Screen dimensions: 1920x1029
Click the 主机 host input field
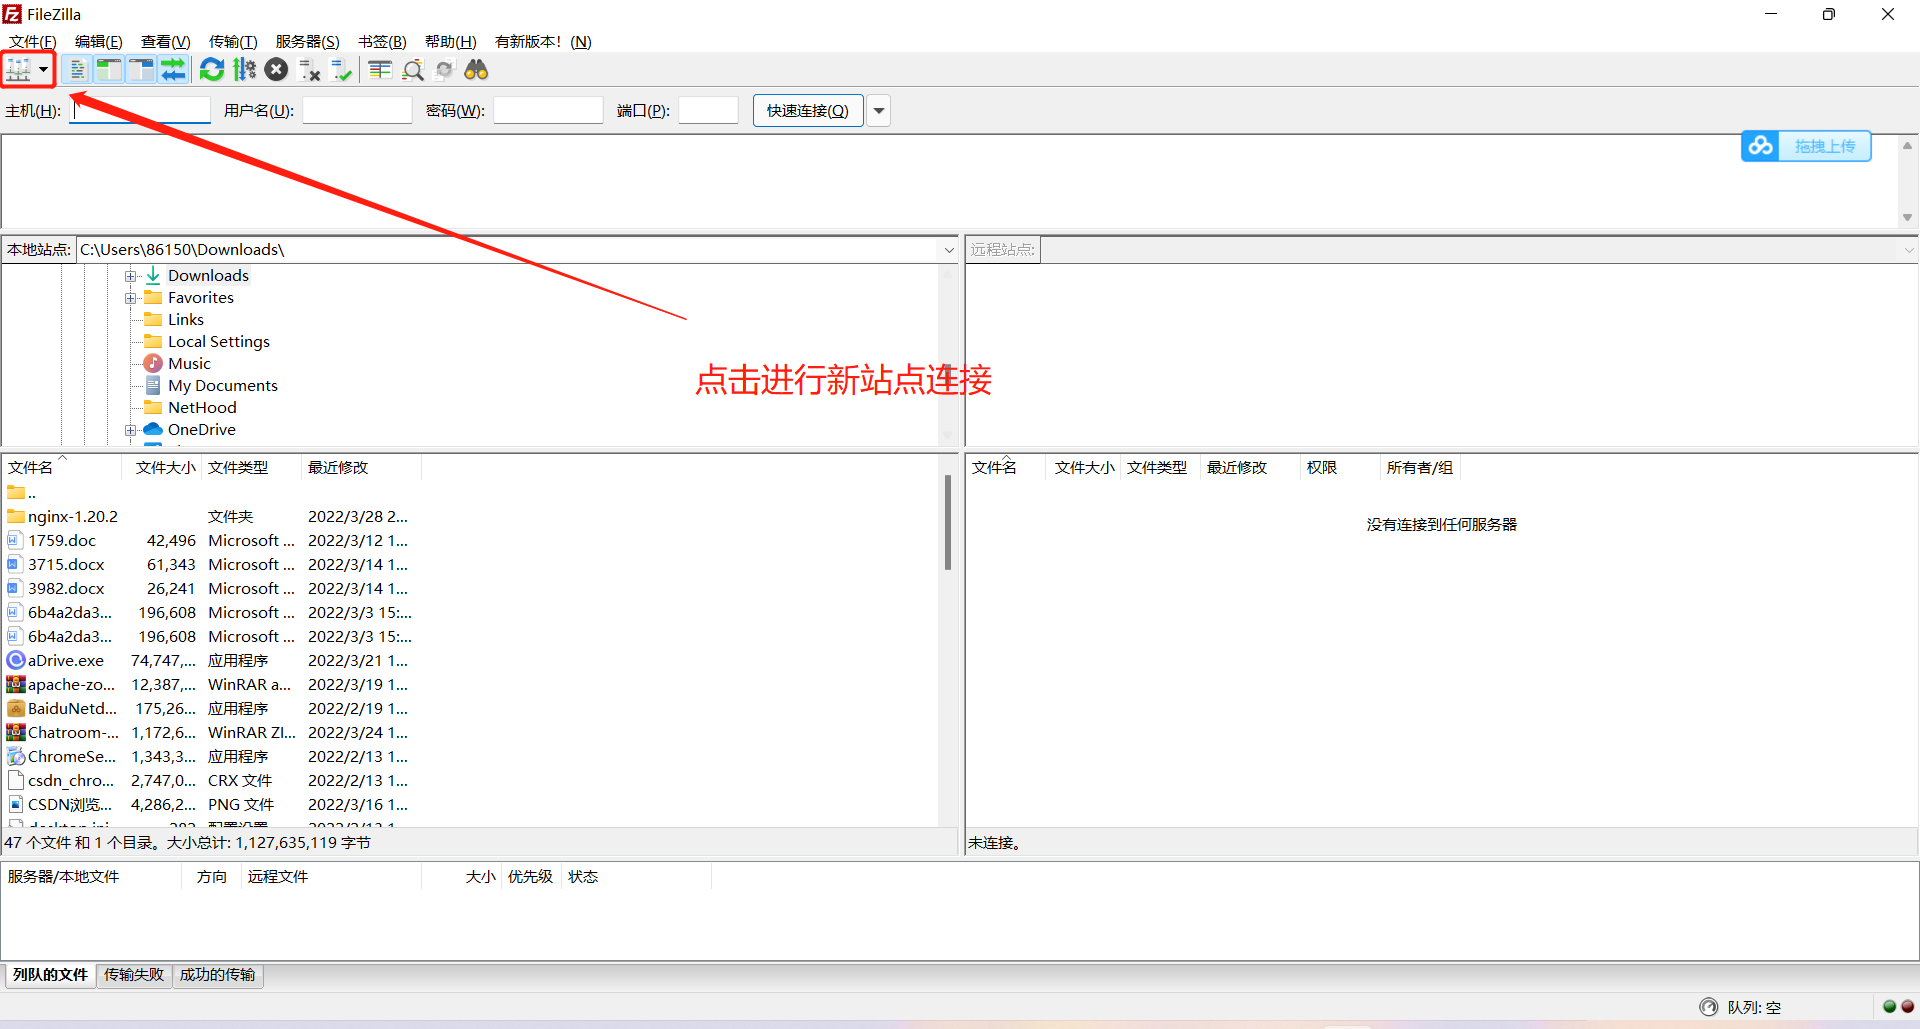[140, 111]
